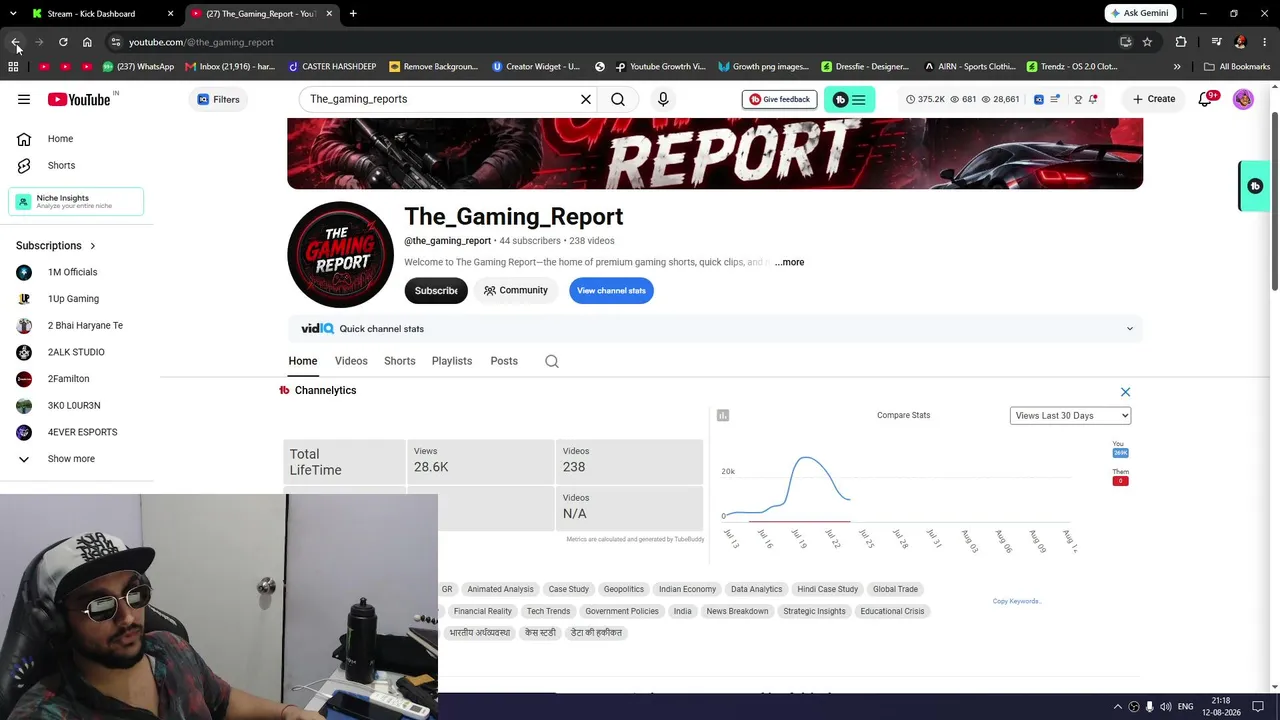Clear the search box text

[x=586, y=99]
